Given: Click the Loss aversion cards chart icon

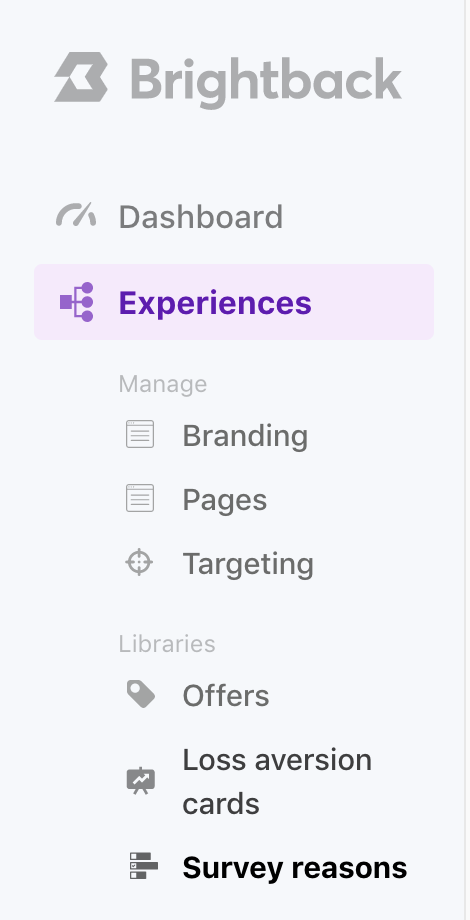Looking at the screenshot, I should (x=141, y=781).
